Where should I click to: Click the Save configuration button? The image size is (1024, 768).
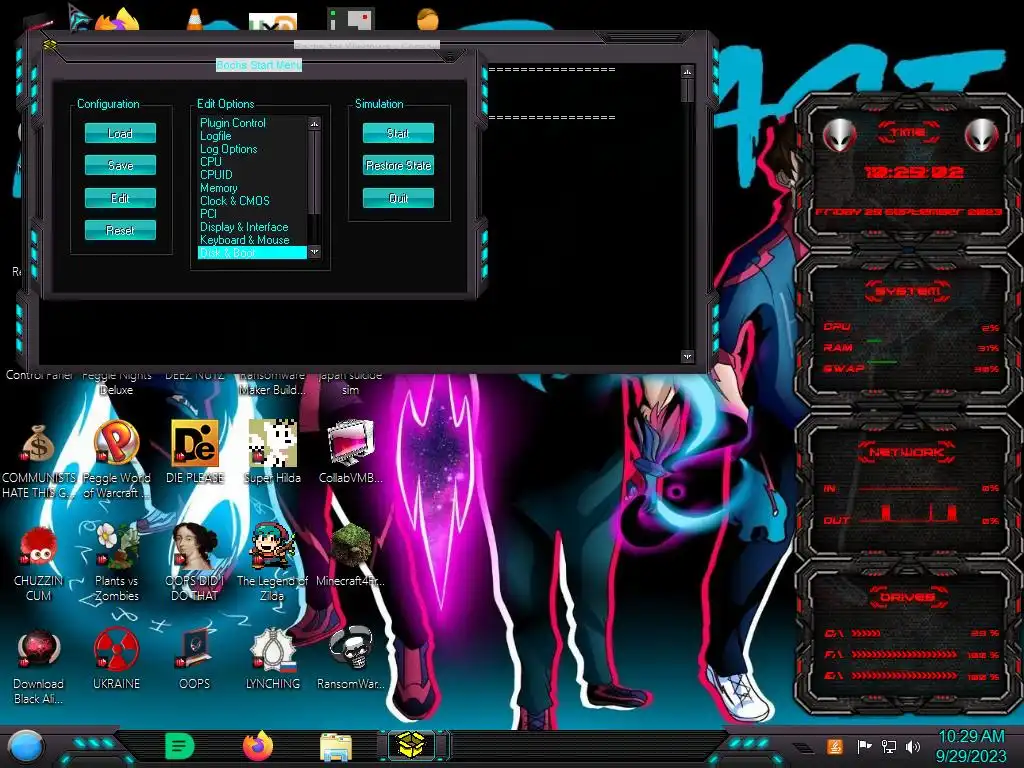(120, 165)
